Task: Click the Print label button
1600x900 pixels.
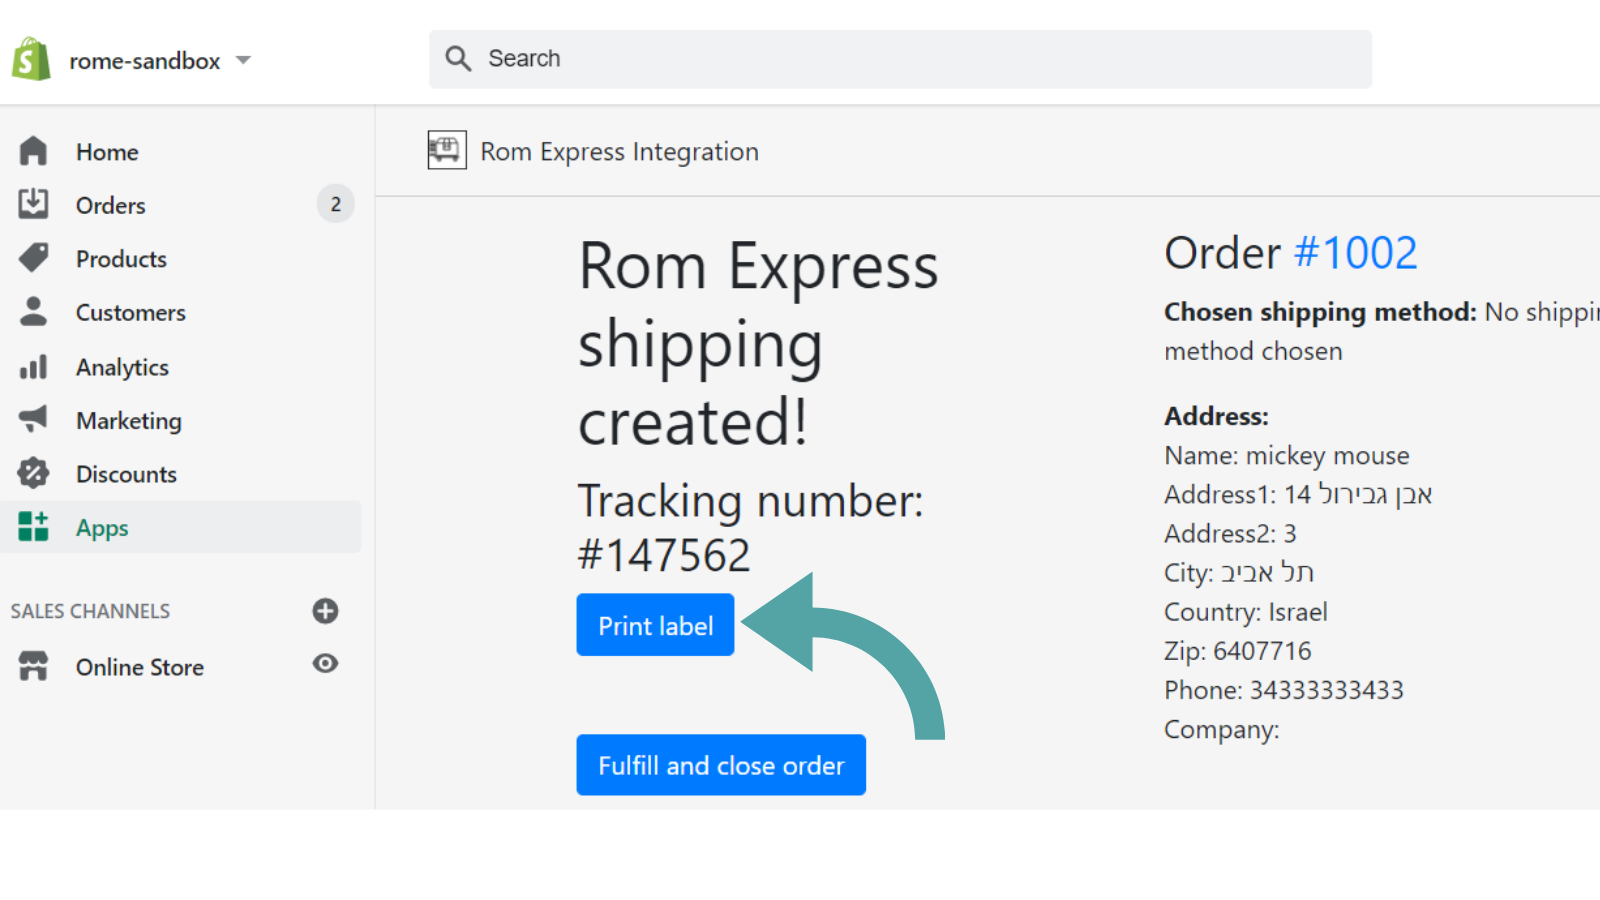Action: [x=655, y=624]
